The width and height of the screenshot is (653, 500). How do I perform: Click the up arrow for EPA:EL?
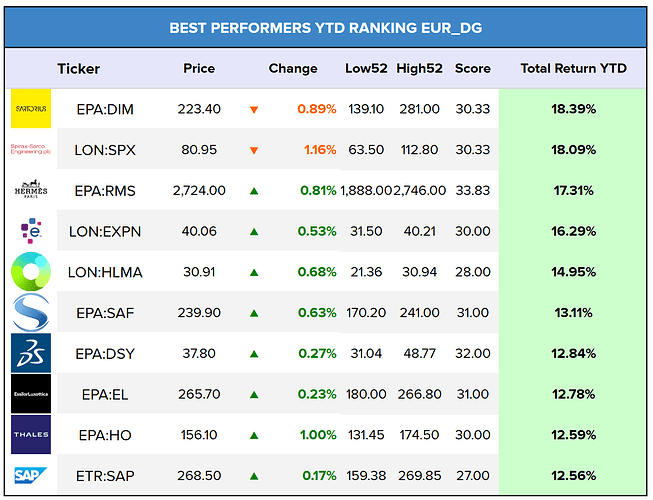tap(254, 394)
